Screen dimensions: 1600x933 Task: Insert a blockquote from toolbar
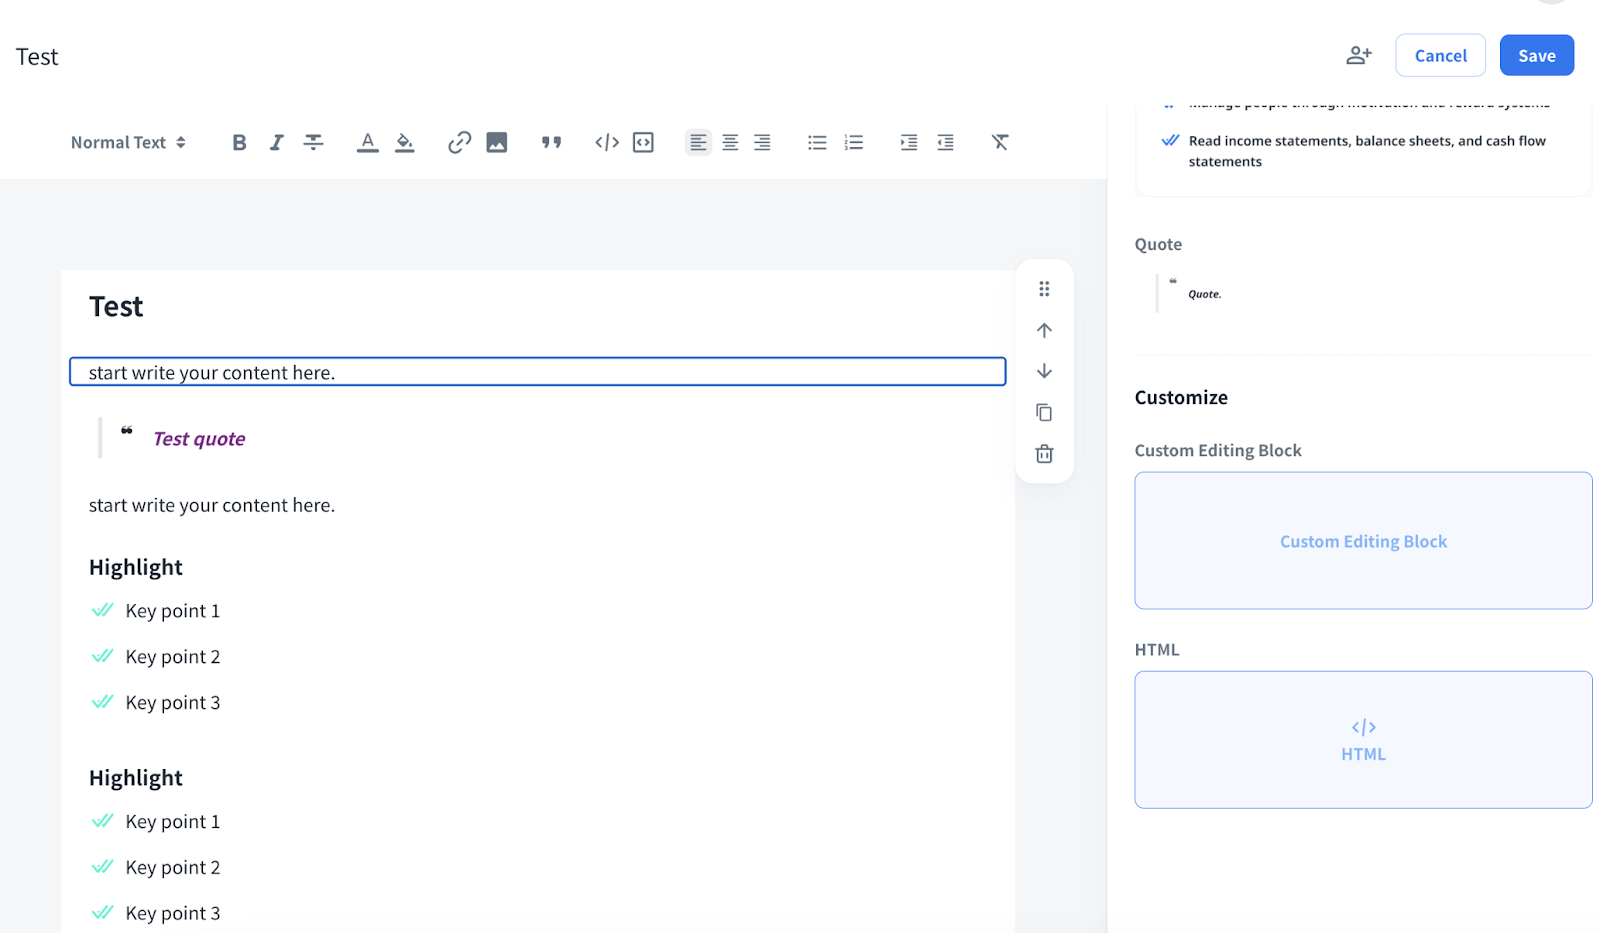(x=551, y=142)
